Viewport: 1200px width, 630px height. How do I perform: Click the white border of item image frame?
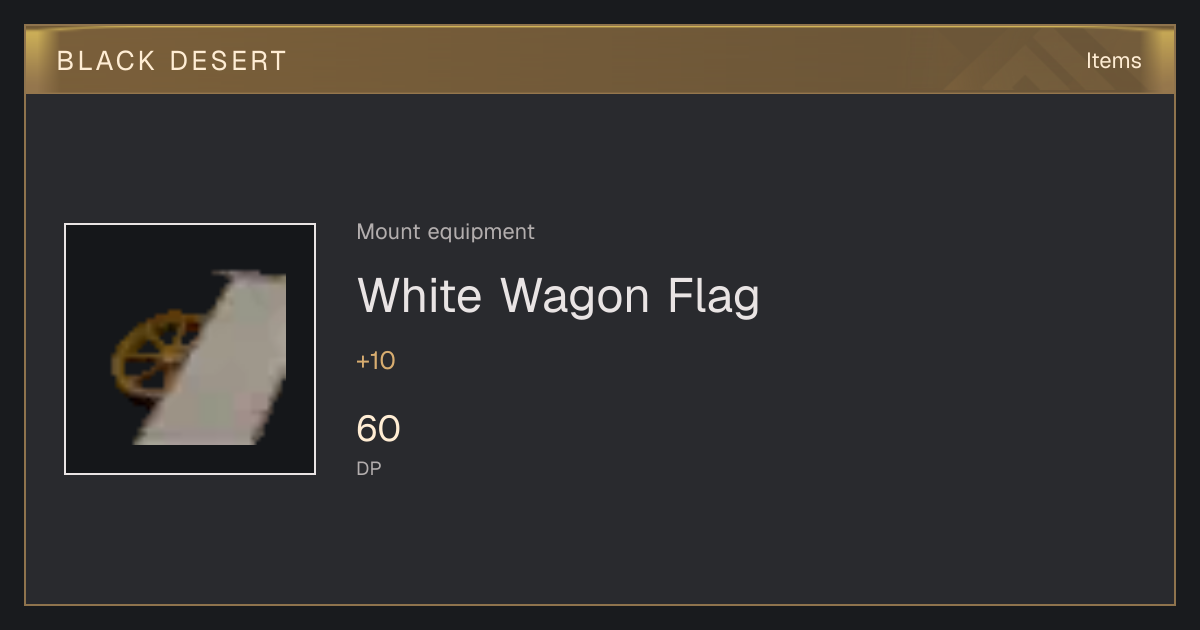point(190,224)
